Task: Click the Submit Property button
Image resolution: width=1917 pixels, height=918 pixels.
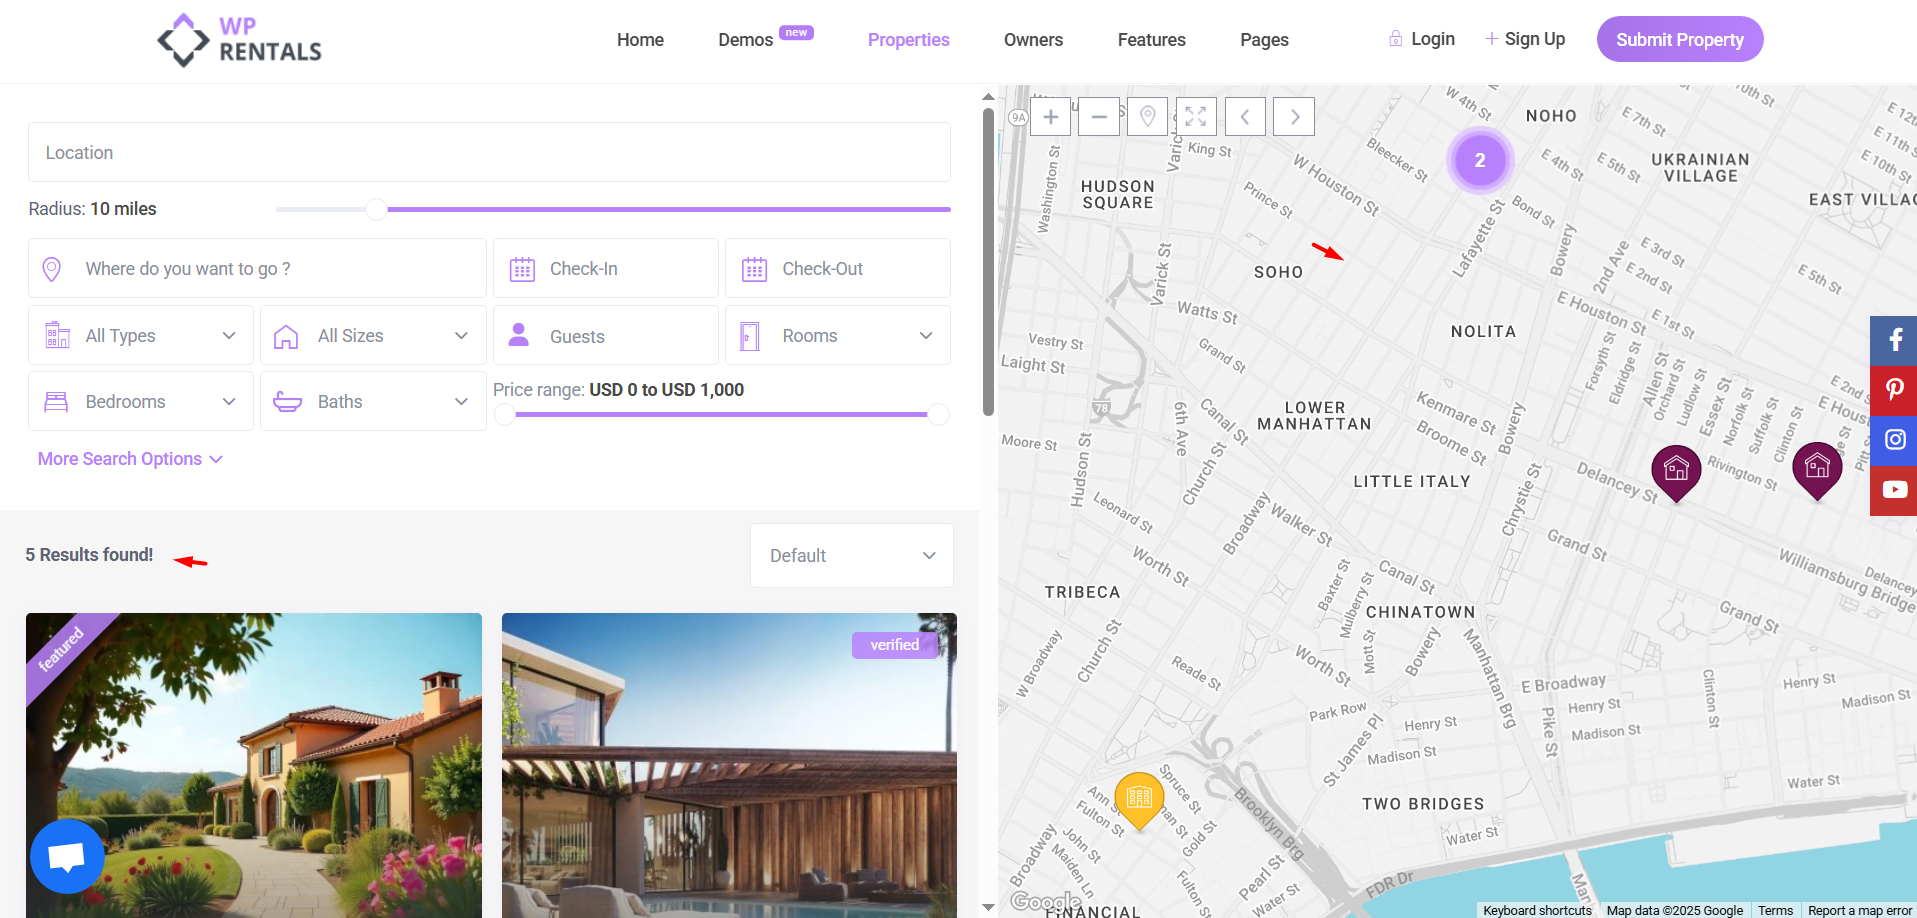Action: point(1679,40)
